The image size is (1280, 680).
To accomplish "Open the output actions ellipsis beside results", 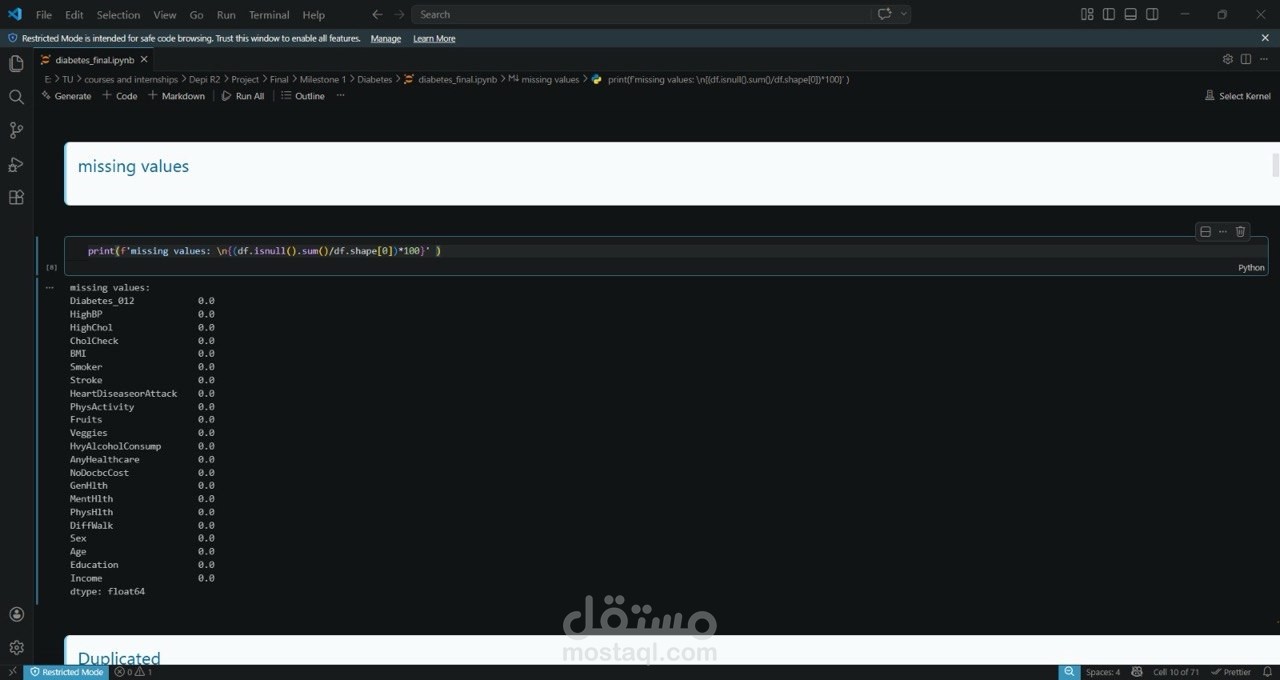I will point(49,287).
